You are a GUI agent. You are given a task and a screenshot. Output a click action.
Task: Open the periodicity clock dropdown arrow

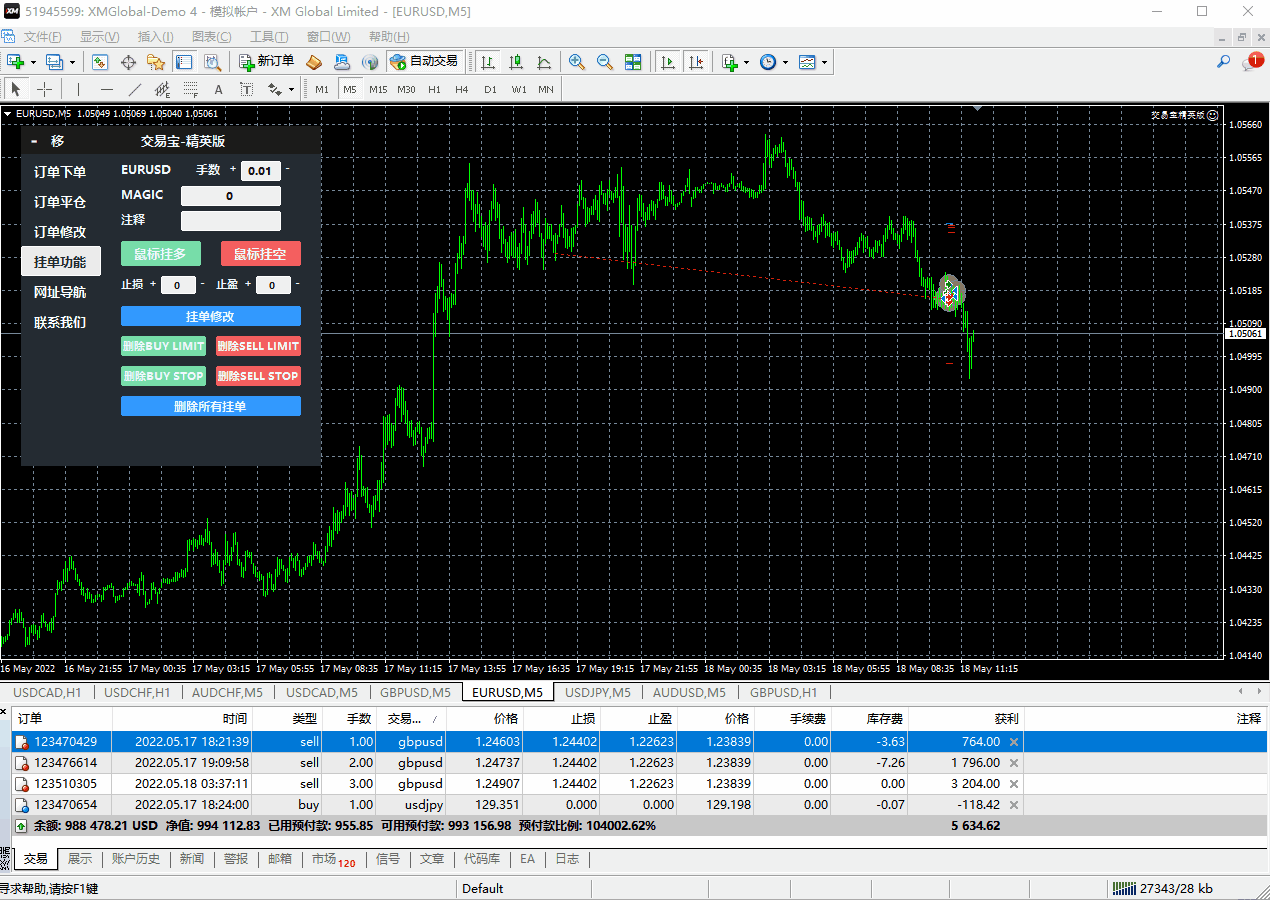(x=785, y=62)
